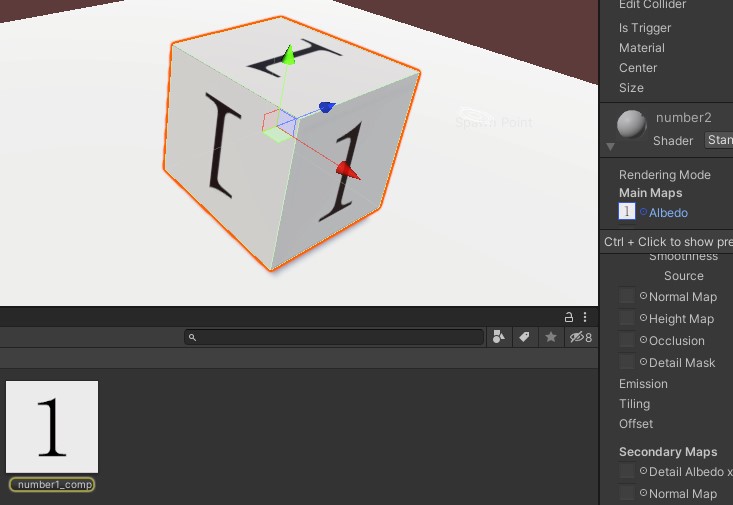Toggle the Project panel lock icon
This screenshot has width=733, height=505.
[570, 316]
